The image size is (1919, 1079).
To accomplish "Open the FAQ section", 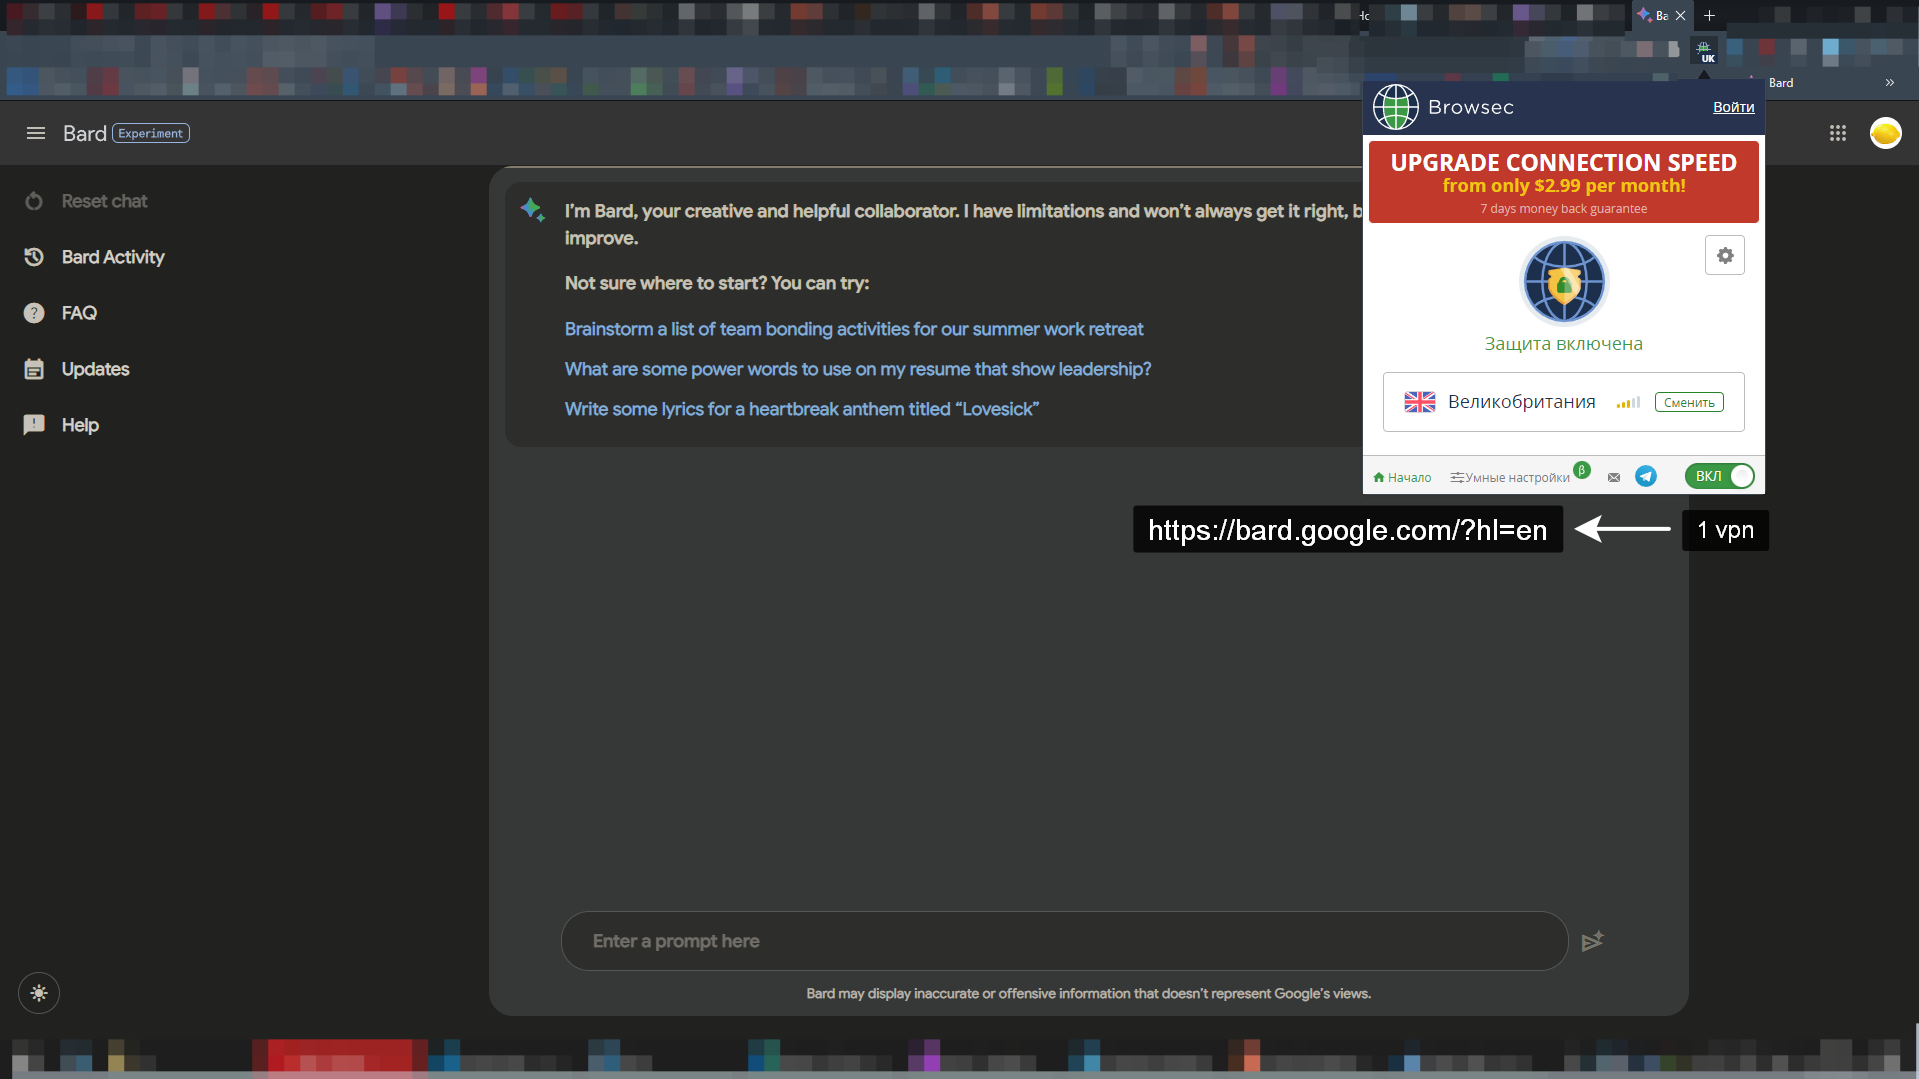I will 79,312.
